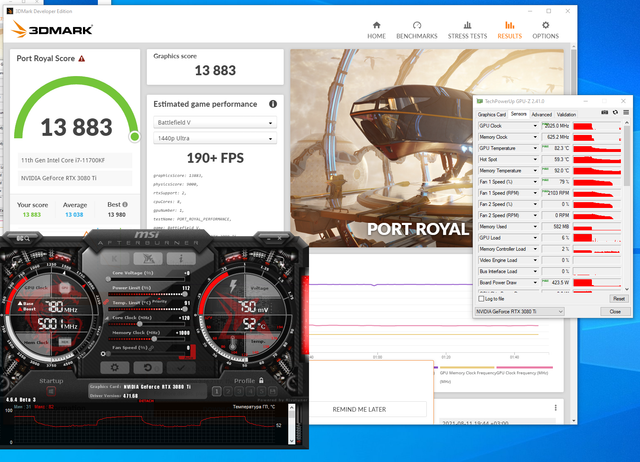
Task: Click Afterburner reset to defaults button
Action: tap(148, 367)
